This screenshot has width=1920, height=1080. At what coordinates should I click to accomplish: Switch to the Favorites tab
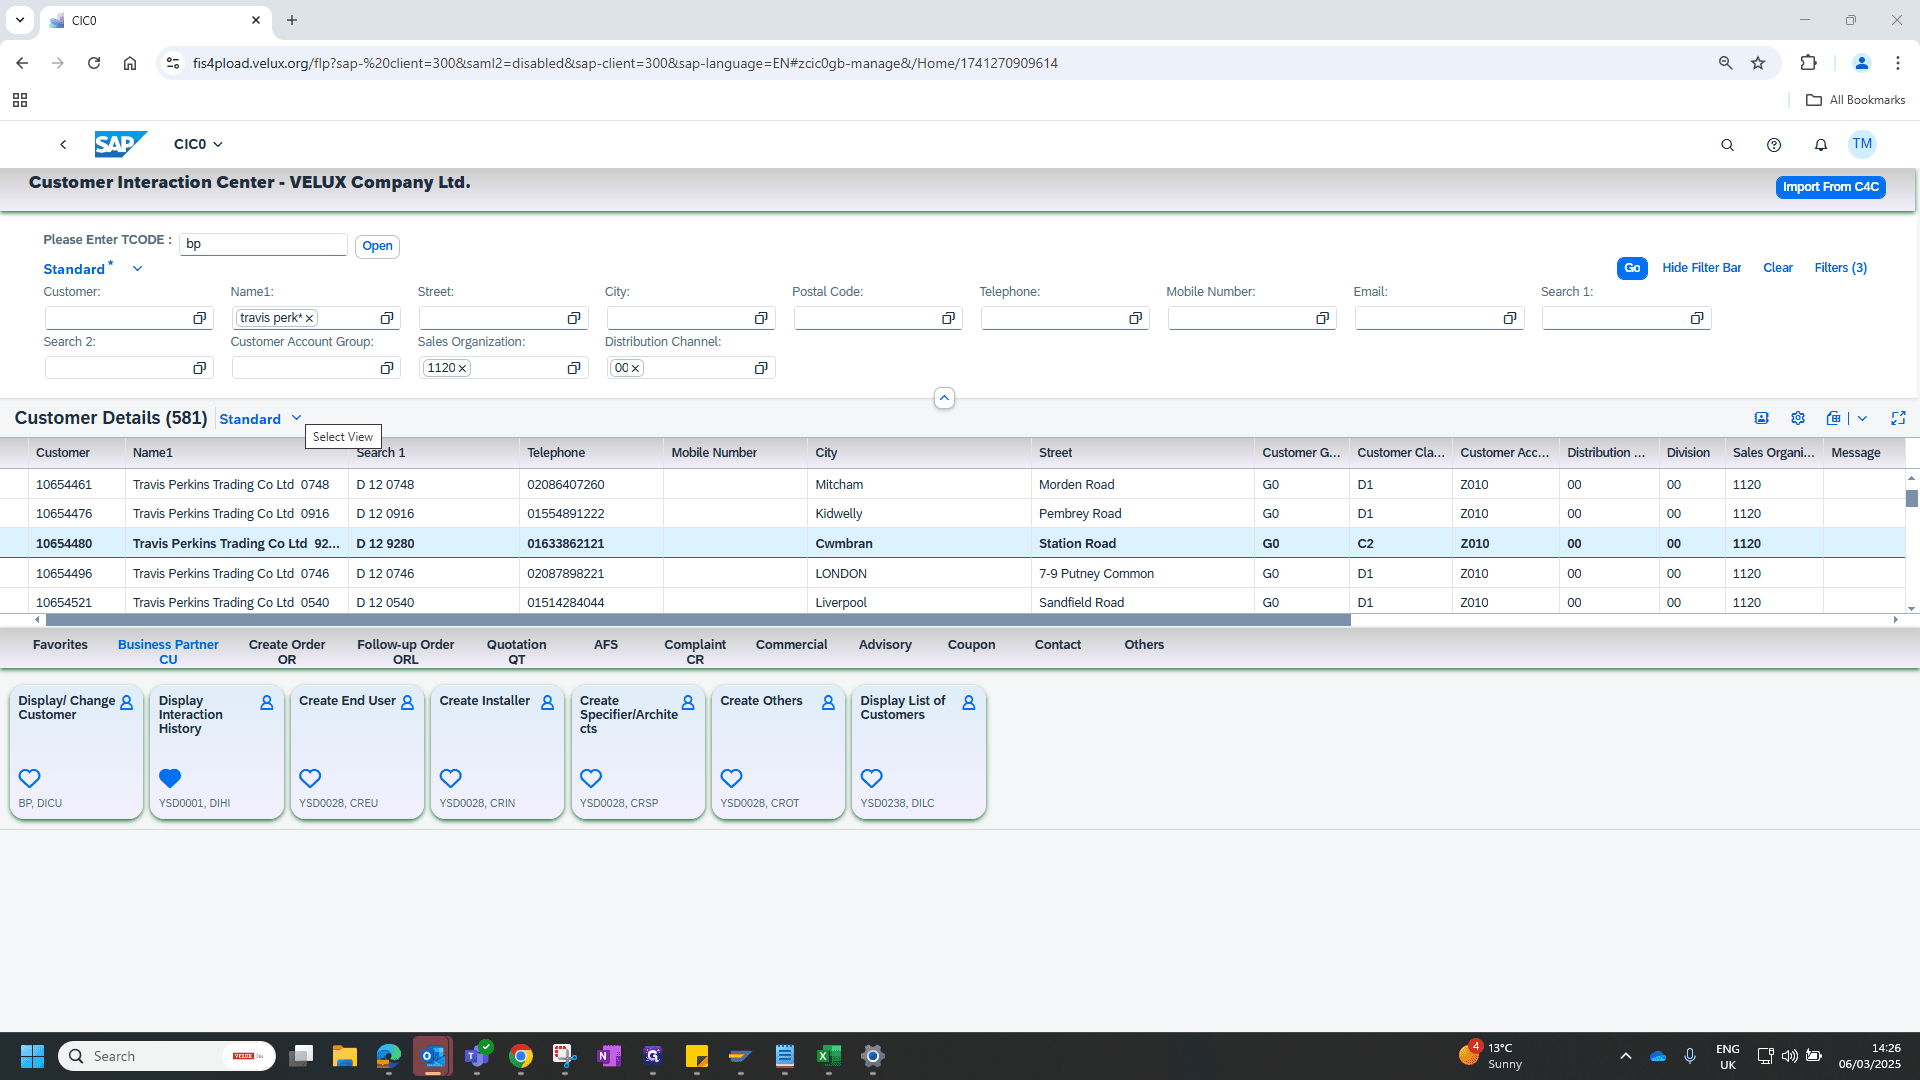point(60,645)
